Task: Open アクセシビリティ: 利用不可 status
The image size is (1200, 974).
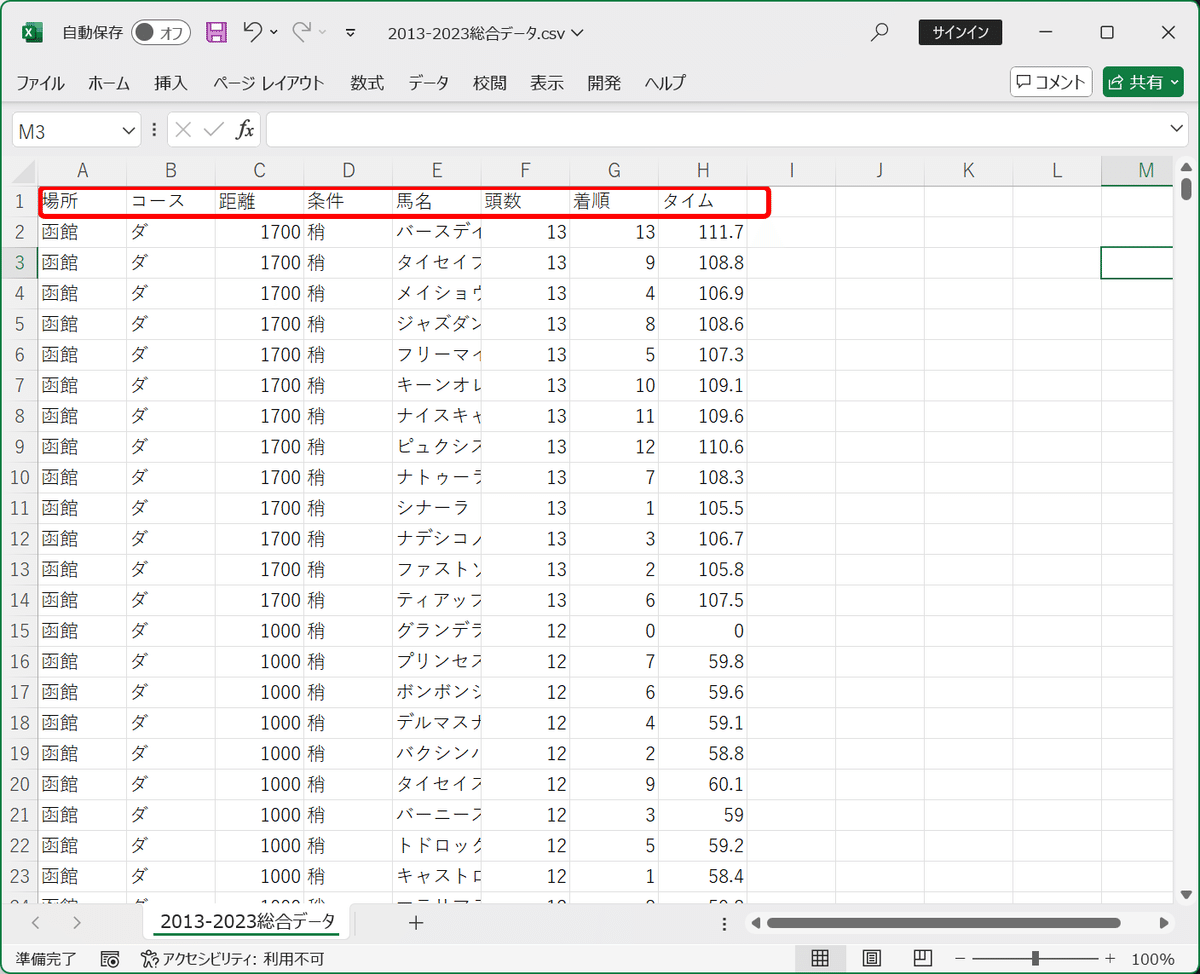Action: pos(233,958)
